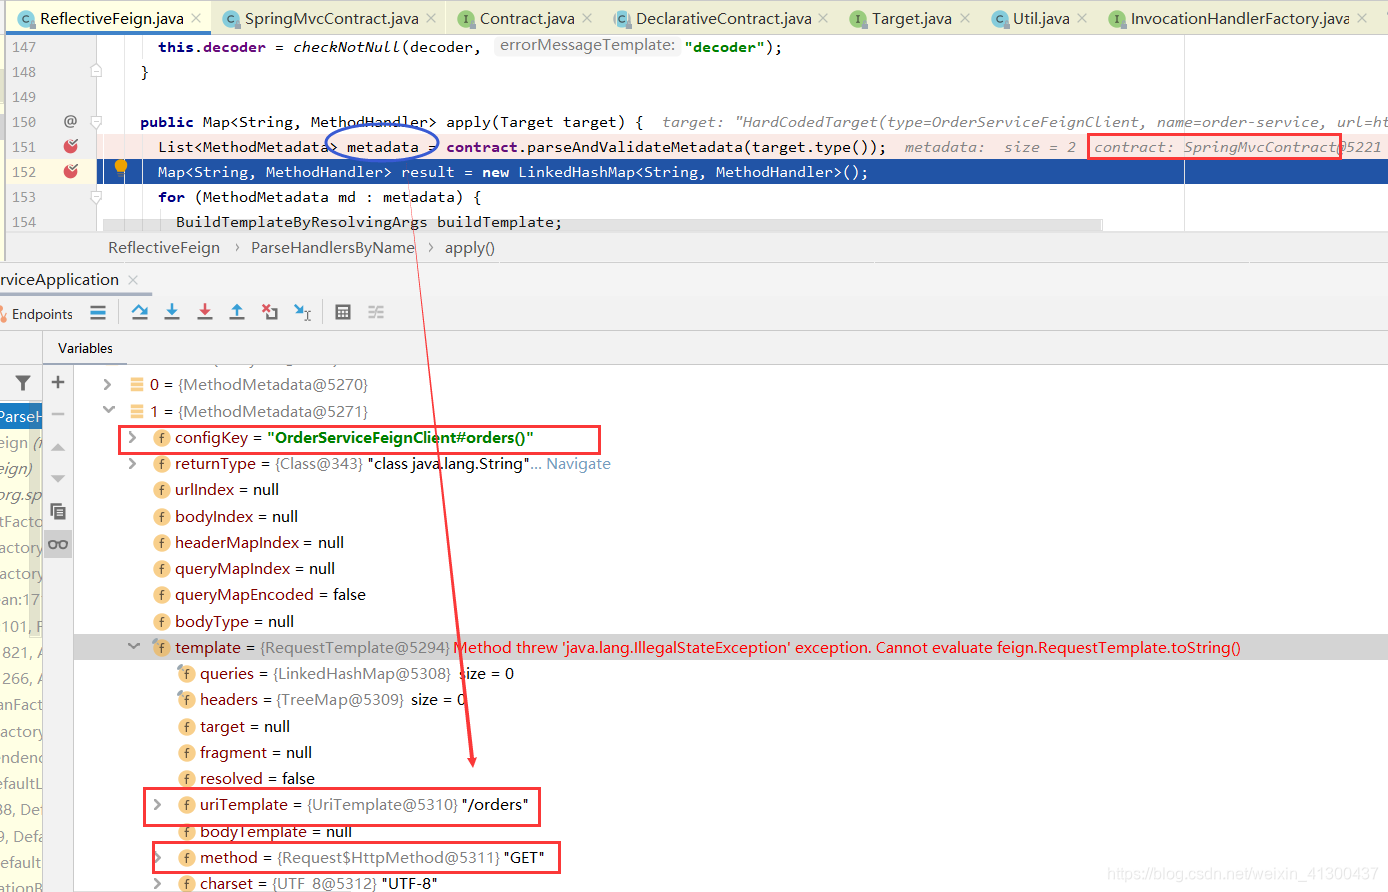Click the apply() breadcrumb
The width and height of the screenshot is (1388, 892).
pos(470,248)
